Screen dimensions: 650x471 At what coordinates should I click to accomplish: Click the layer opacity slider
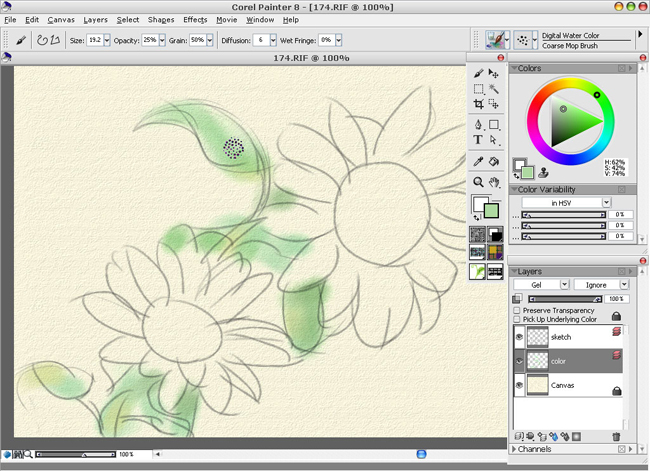(x=563, y=298)
